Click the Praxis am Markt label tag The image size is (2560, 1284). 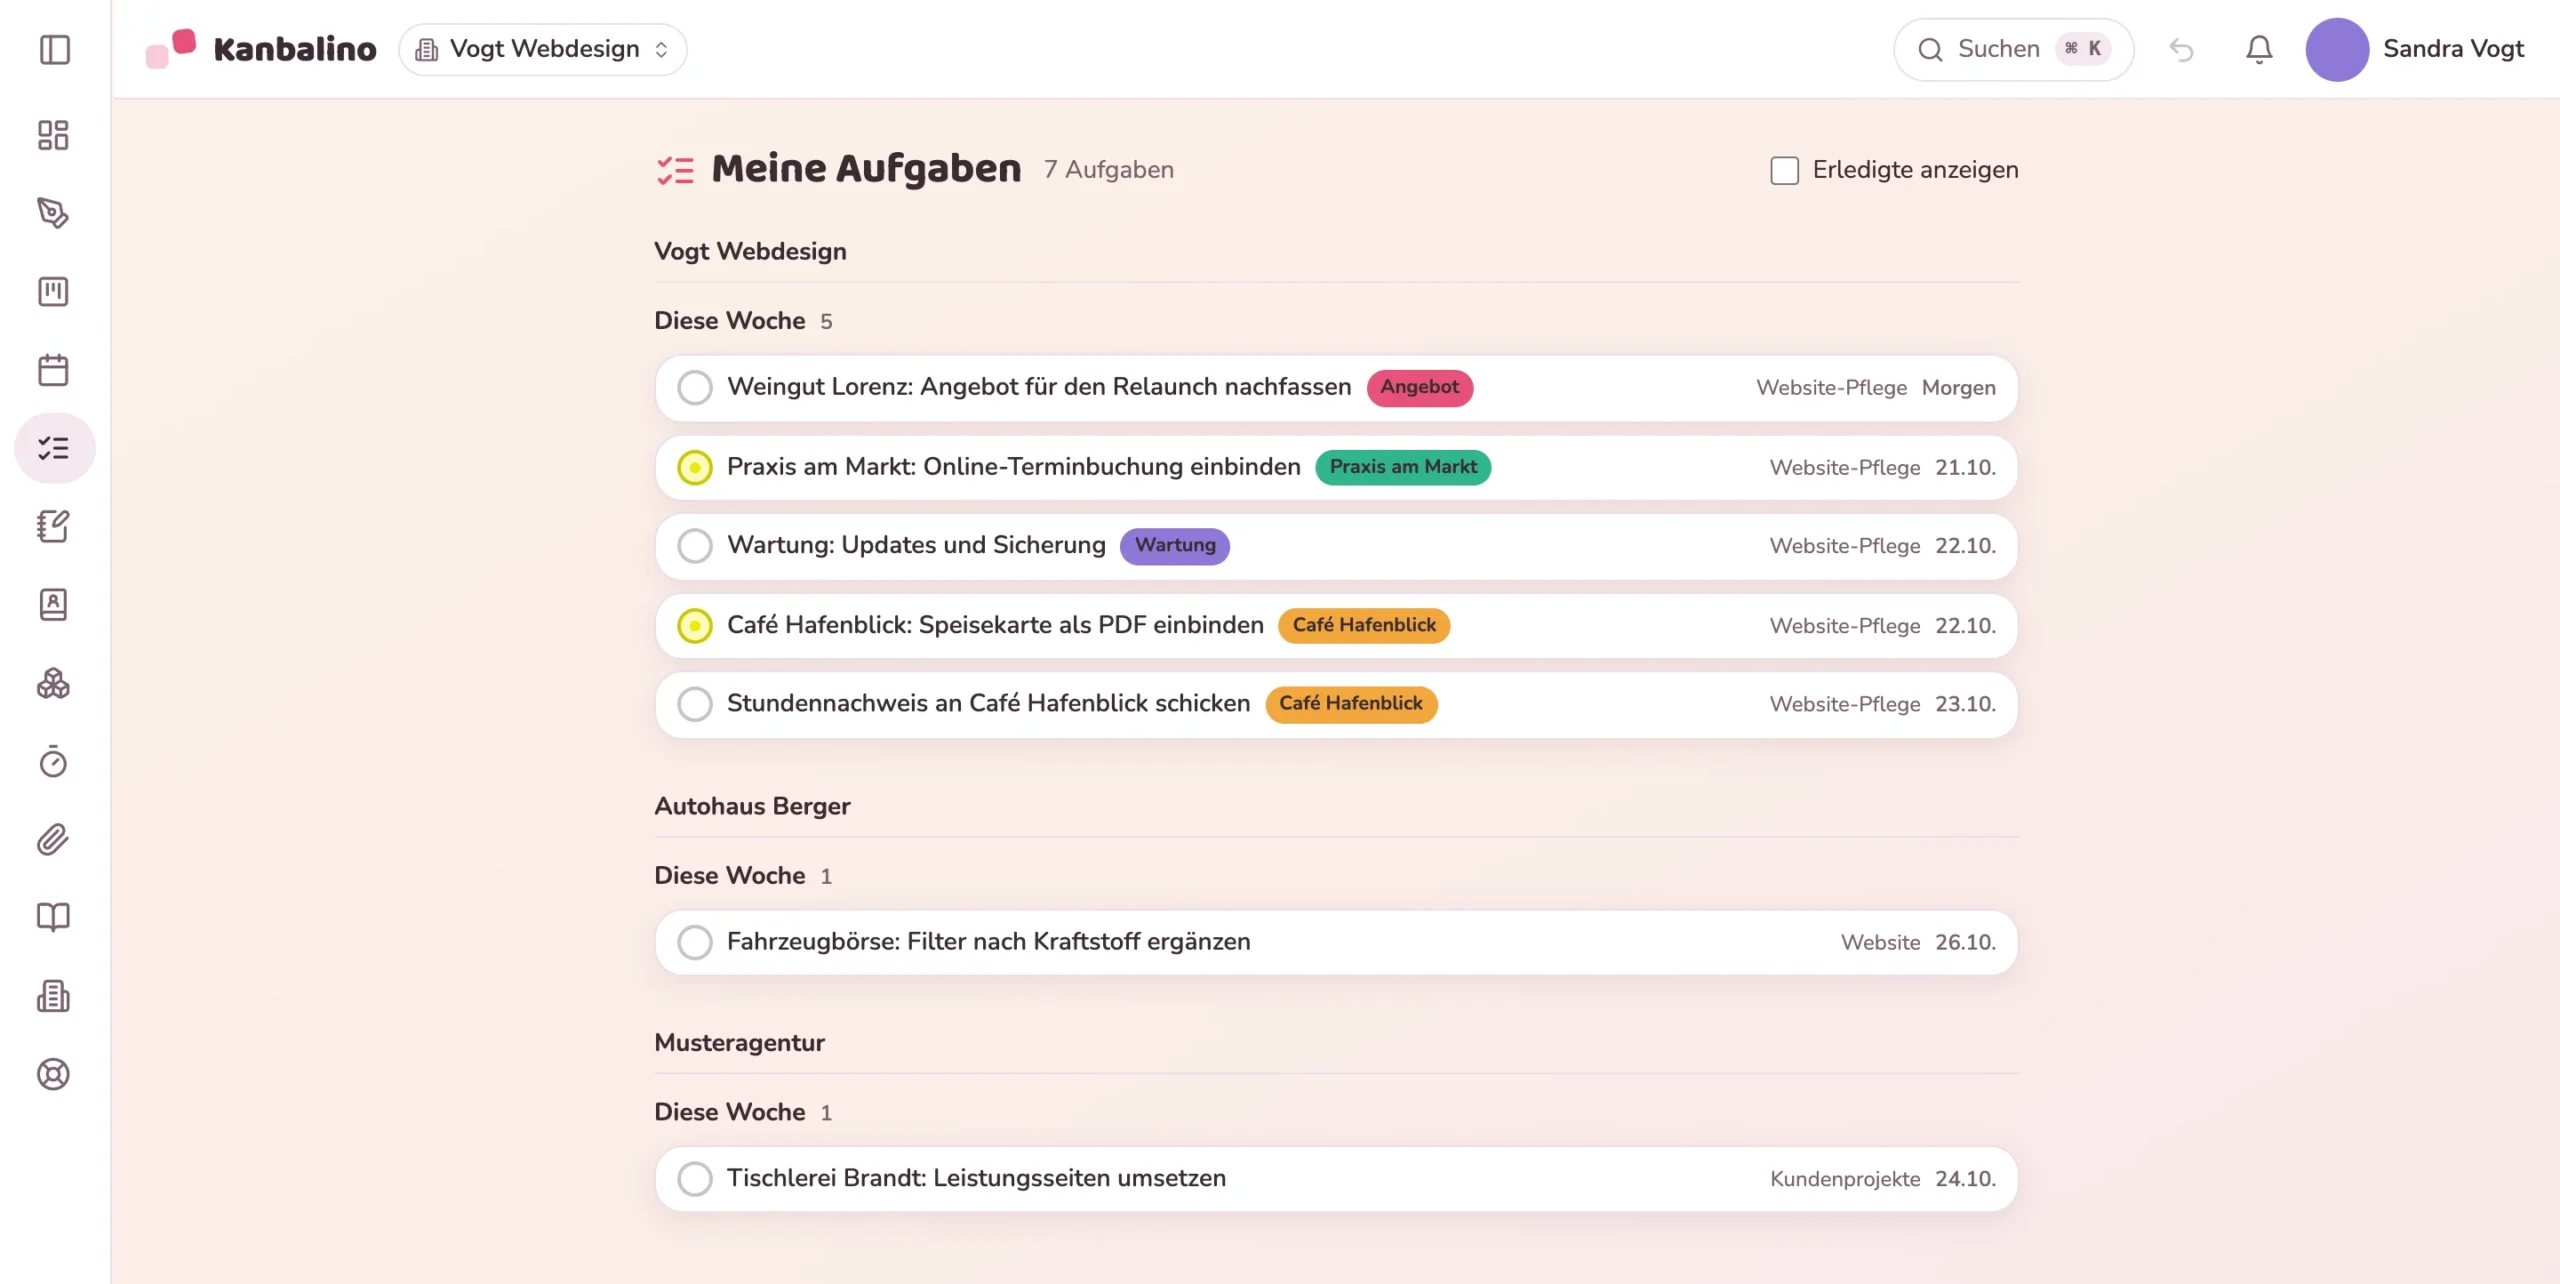click(x=1403, y=467)
